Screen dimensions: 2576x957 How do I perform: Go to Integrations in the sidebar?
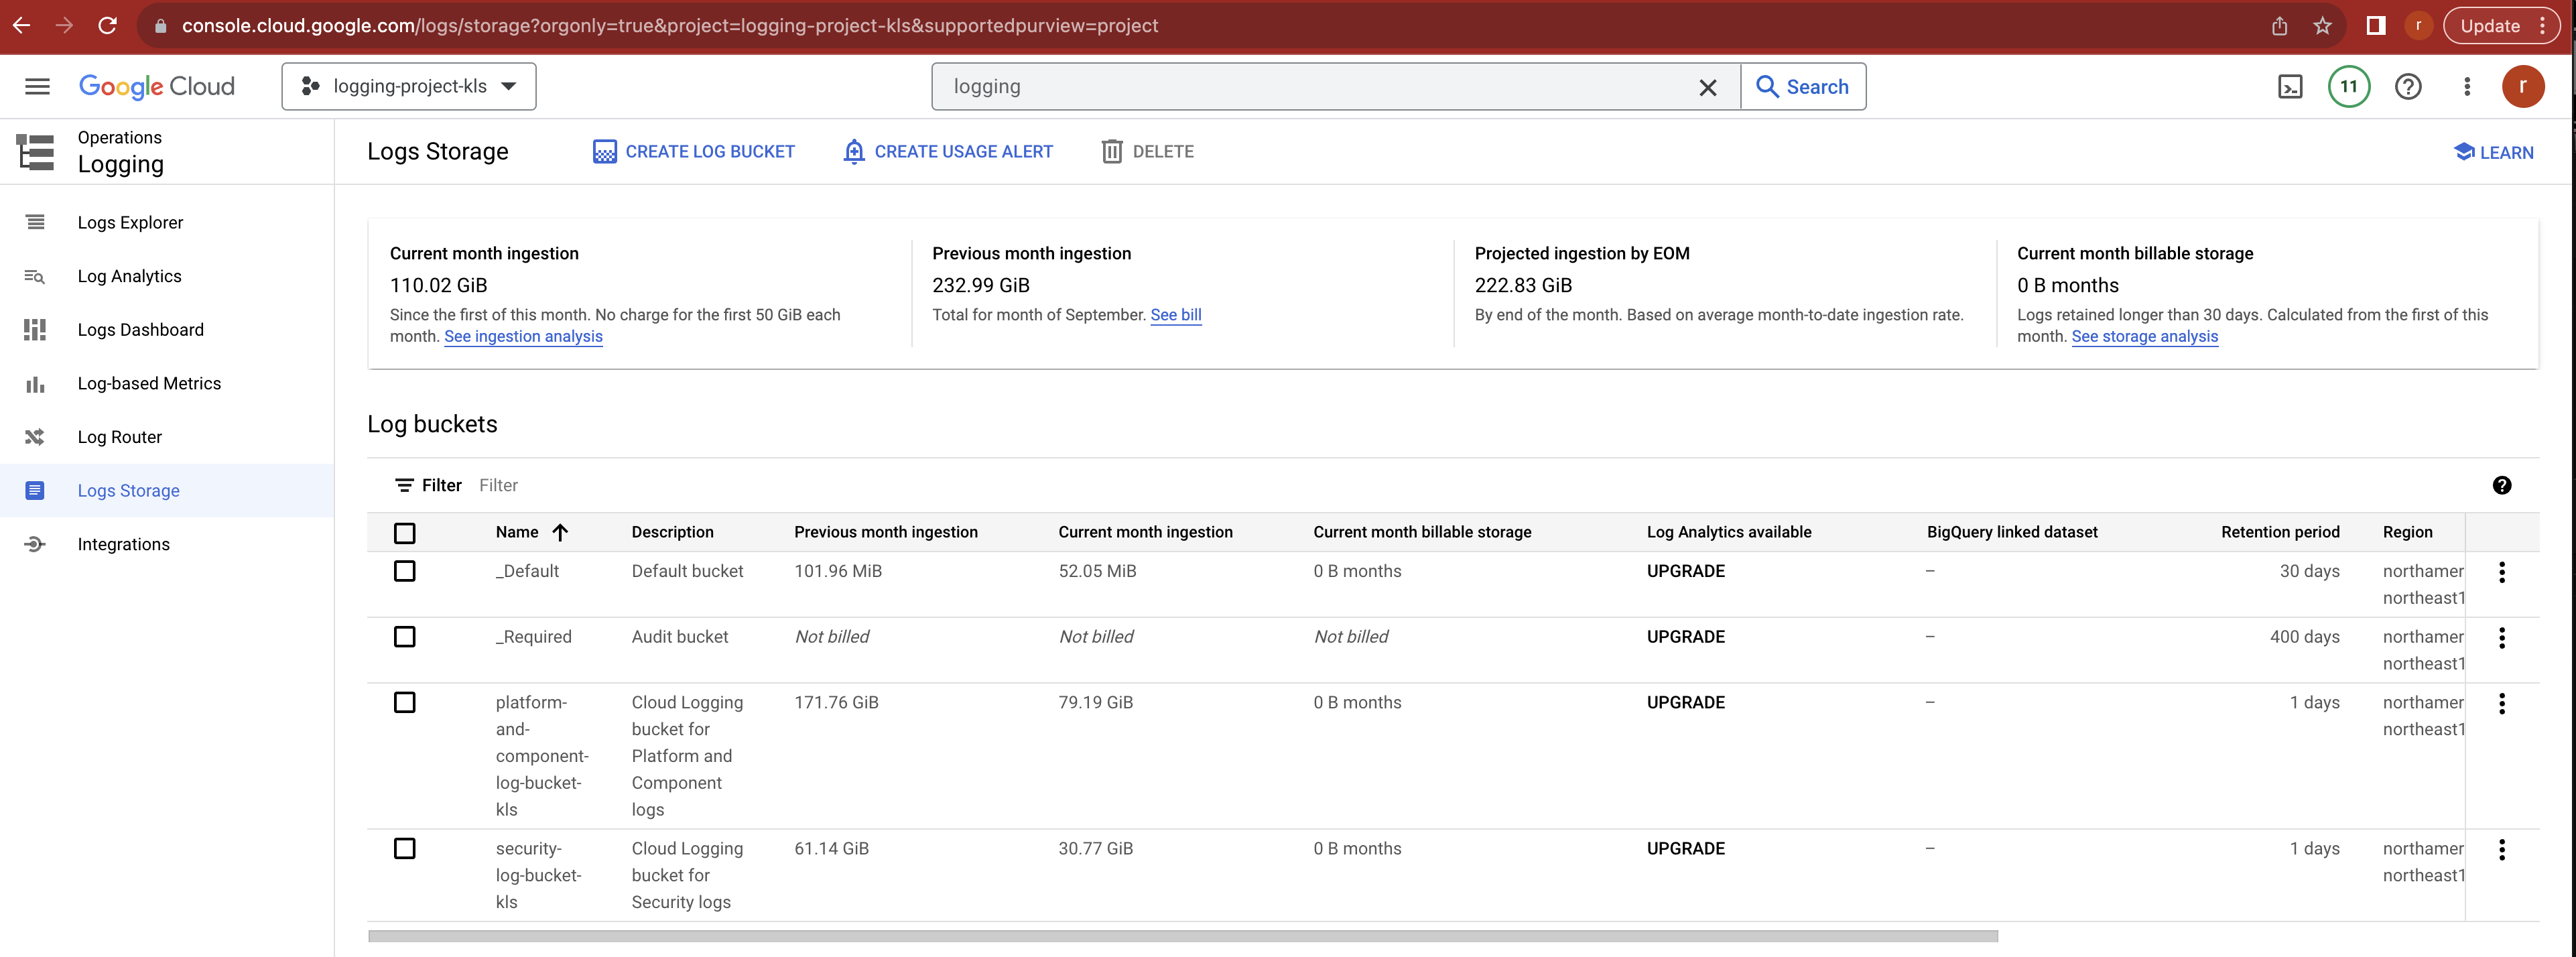(x=123, y=543)
